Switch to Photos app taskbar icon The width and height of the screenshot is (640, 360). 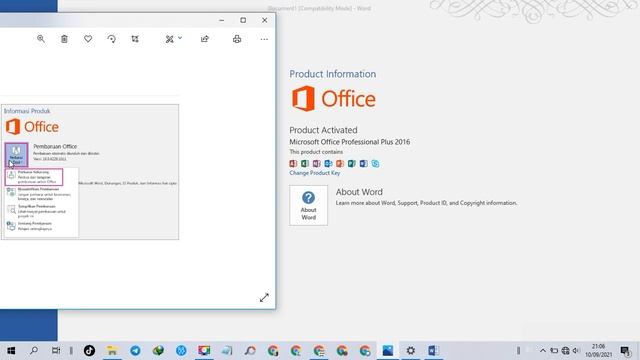pyautogui.click(x=388, y=351)
